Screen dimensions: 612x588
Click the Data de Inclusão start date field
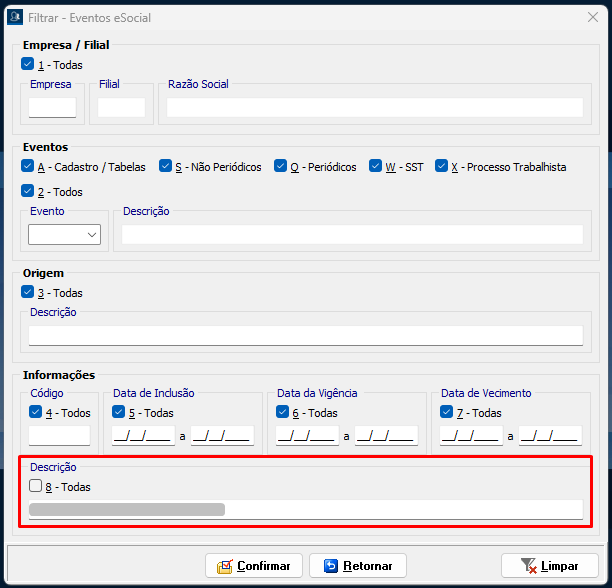tap(143, 436)
